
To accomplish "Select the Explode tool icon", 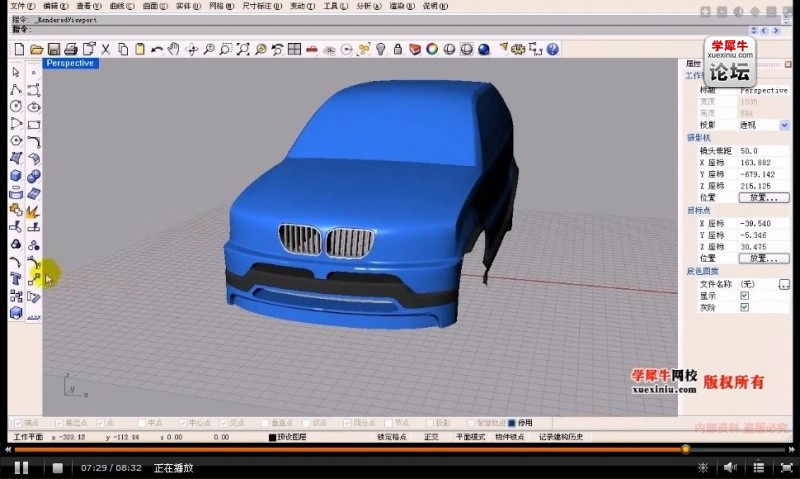I will pyautogui.click(x=34, y=211).
